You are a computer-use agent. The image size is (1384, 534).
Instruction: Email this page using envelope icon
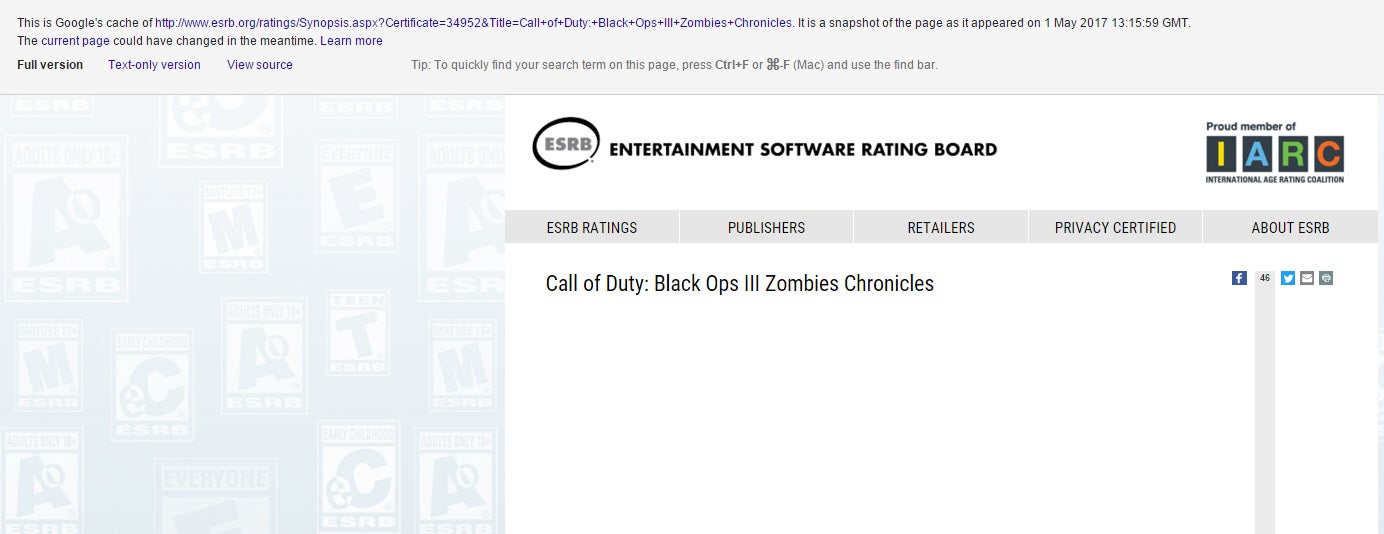tap(1307, 278)
